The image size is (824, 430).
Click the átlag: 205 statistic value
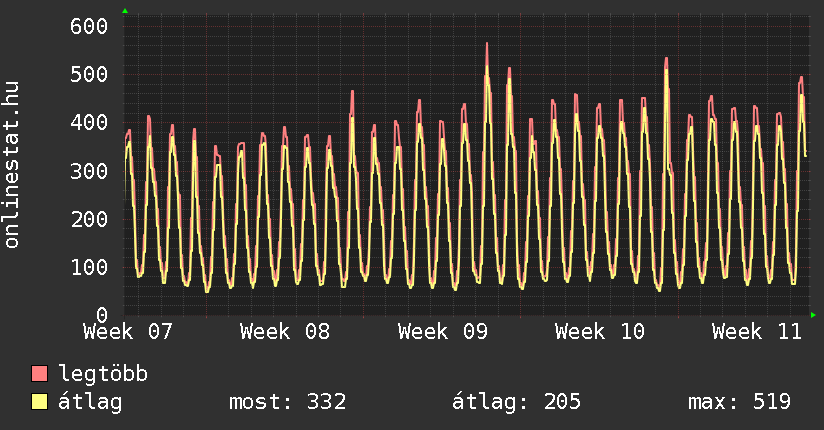click(x=517, y=403)
